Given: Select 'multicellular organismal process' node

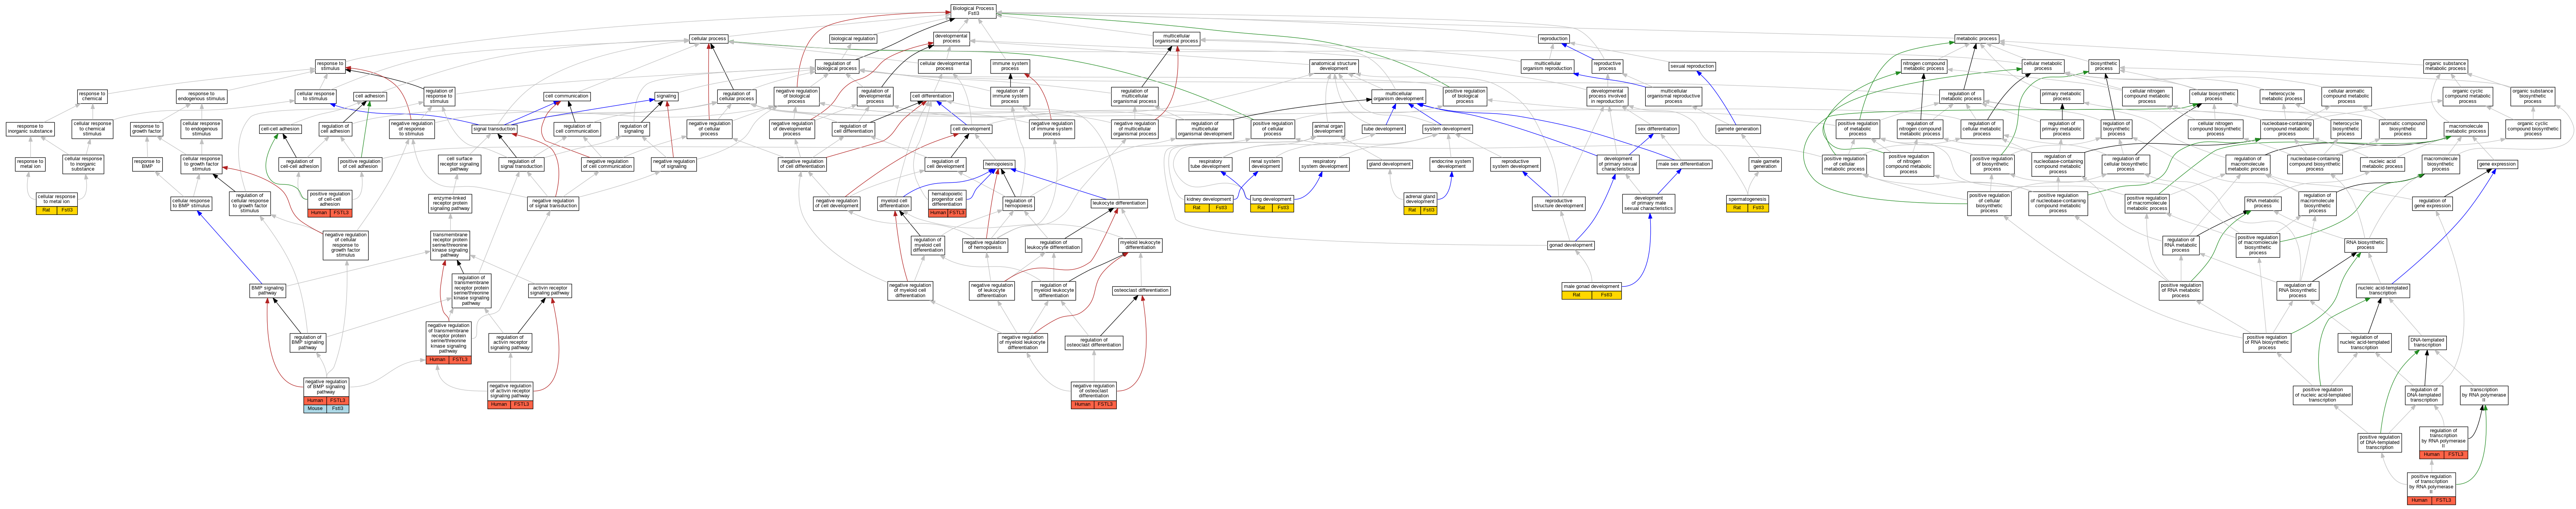Looking at the screenshot, I should pyautogui.click(x=1176, y=39).
